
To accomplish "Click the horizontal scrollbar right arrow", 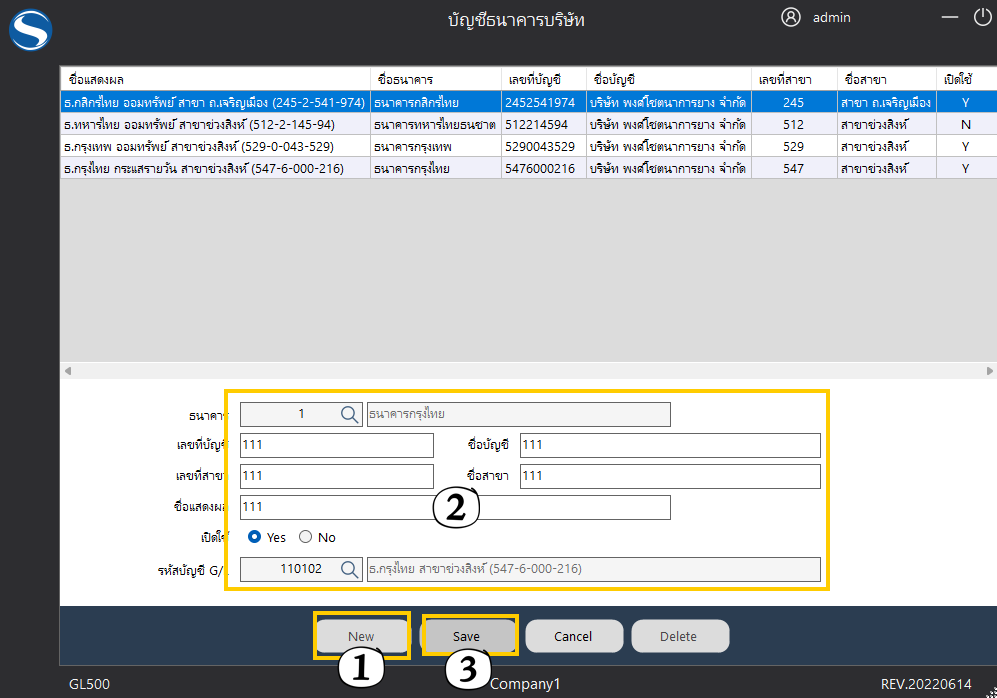I will click(989, 370).
